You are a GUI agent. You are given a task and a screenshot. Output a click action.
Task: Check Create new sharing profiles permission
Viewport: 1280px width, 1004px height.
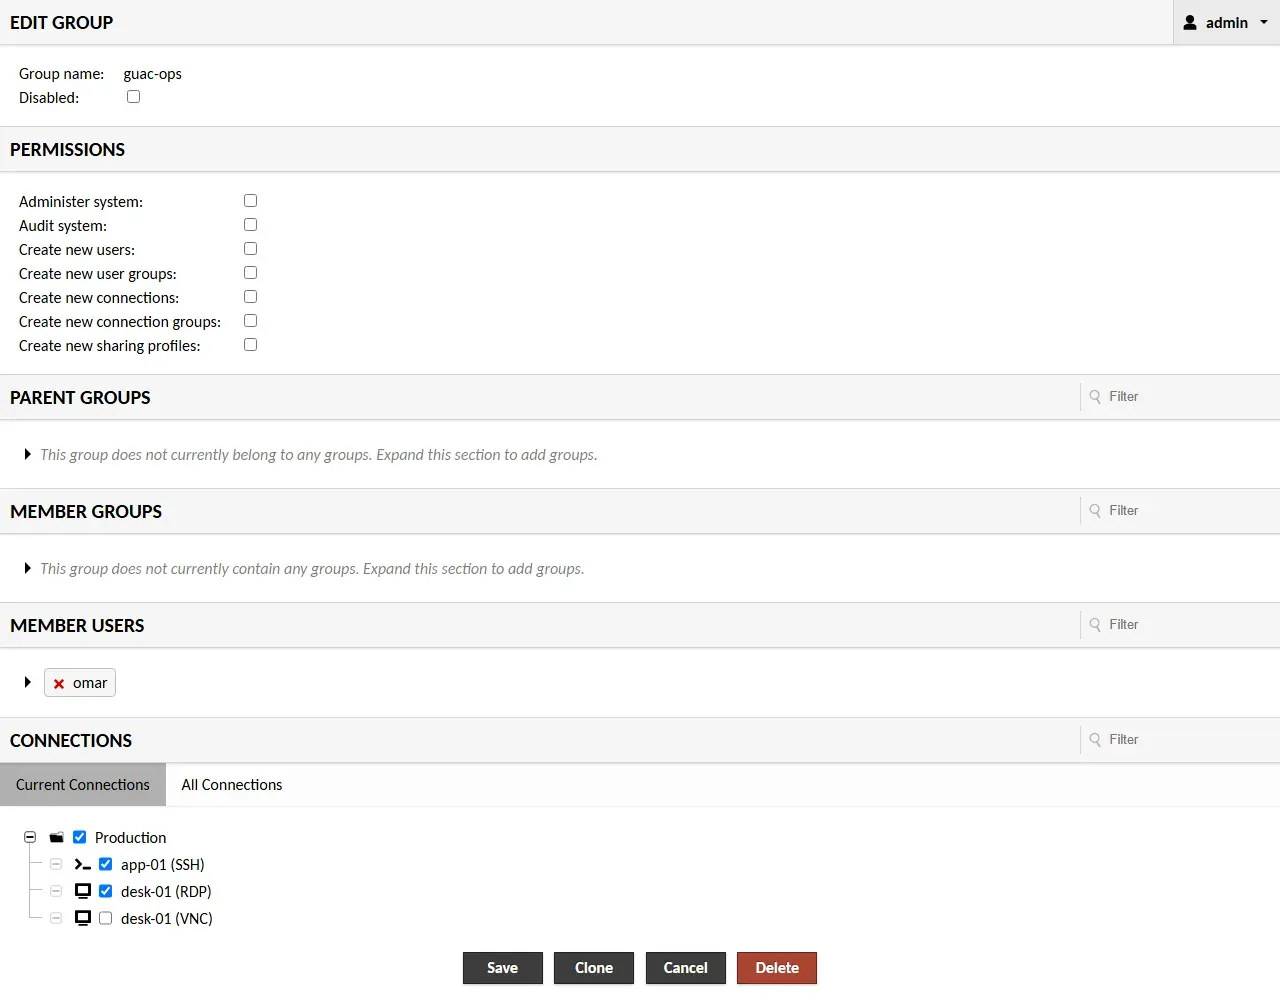(250, 345)
